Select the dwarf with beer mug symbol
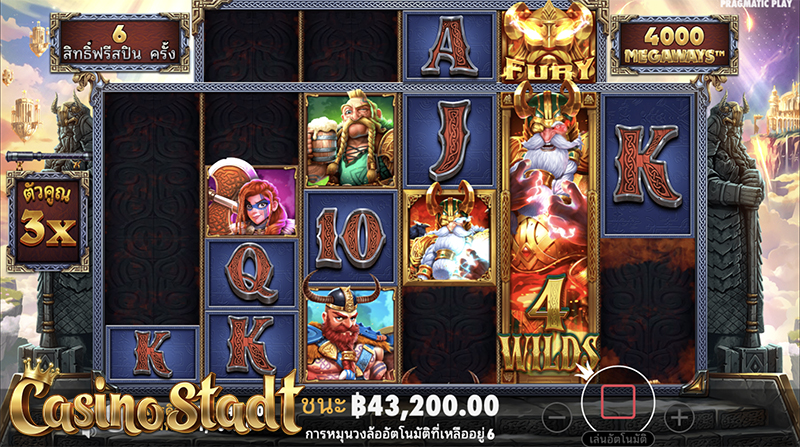 [x=350, y=139]
